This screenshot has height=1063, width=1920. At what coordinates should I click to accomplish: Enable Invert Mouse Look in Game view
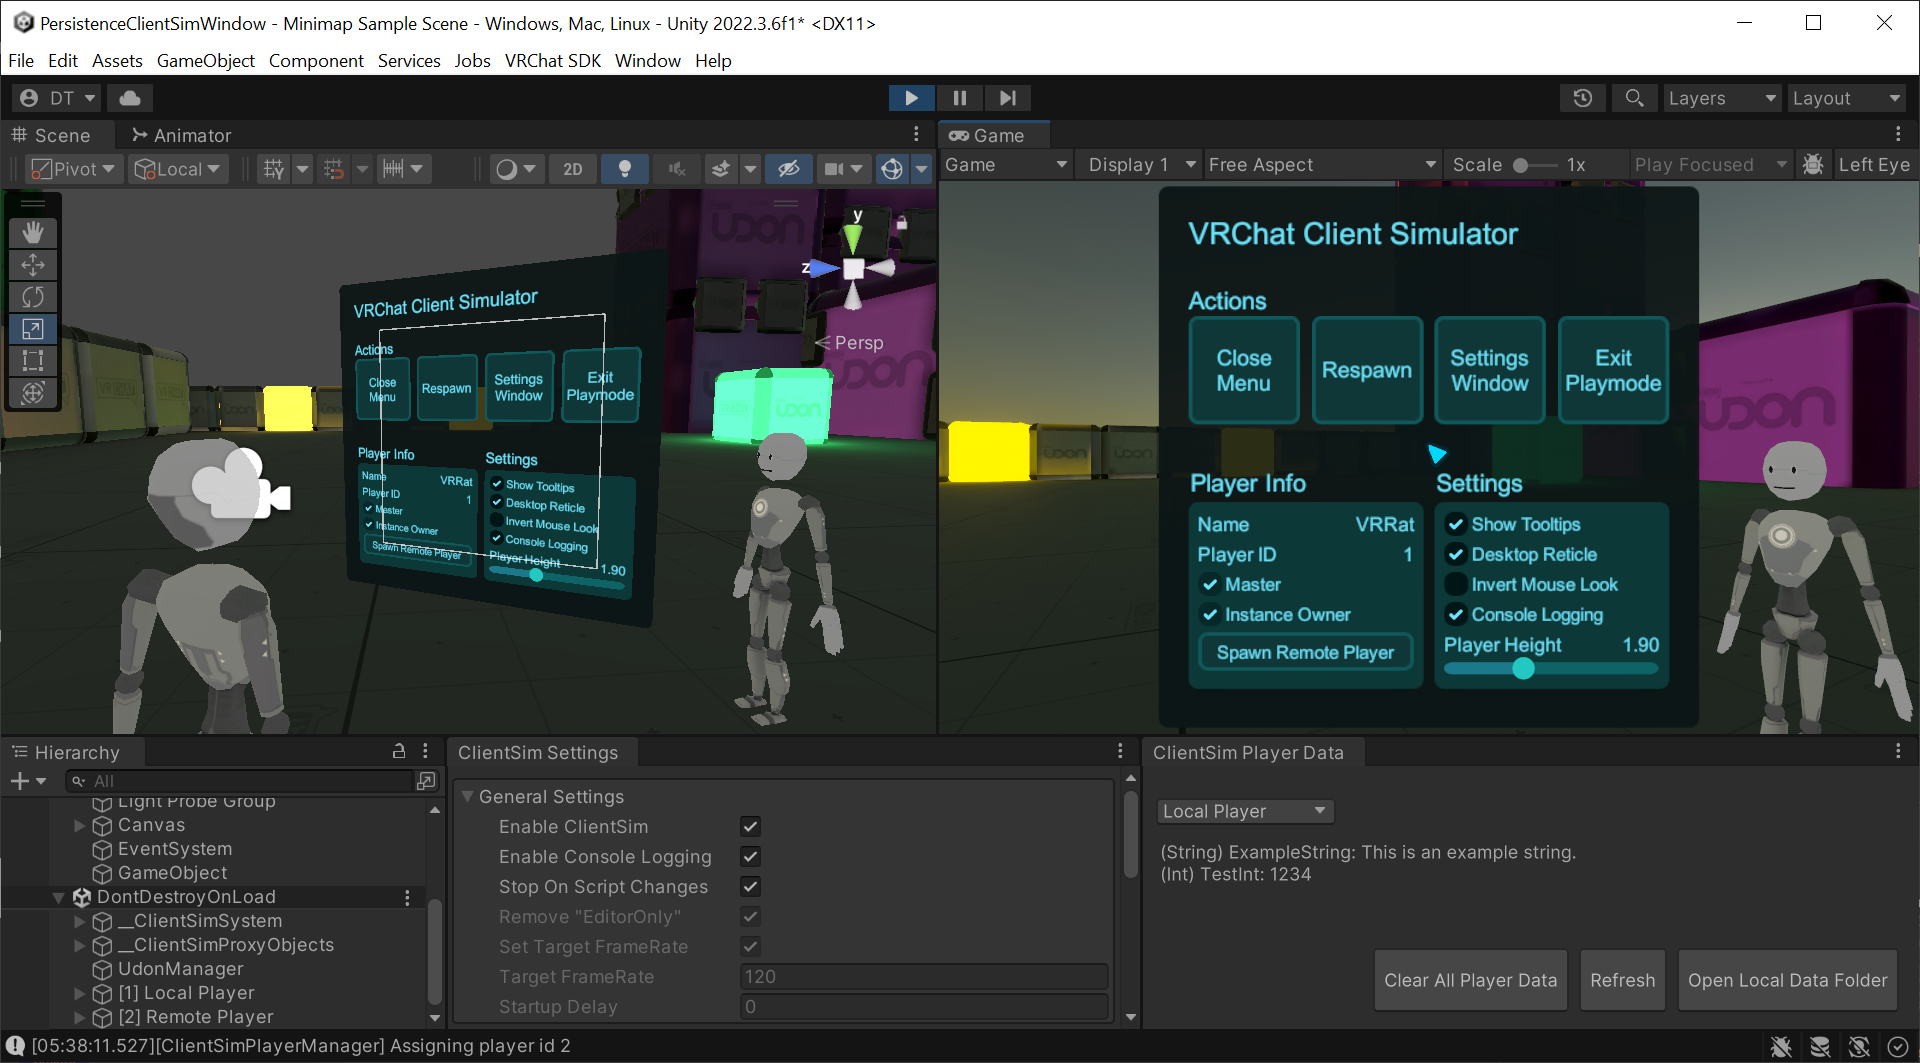tap(1456, 585)
